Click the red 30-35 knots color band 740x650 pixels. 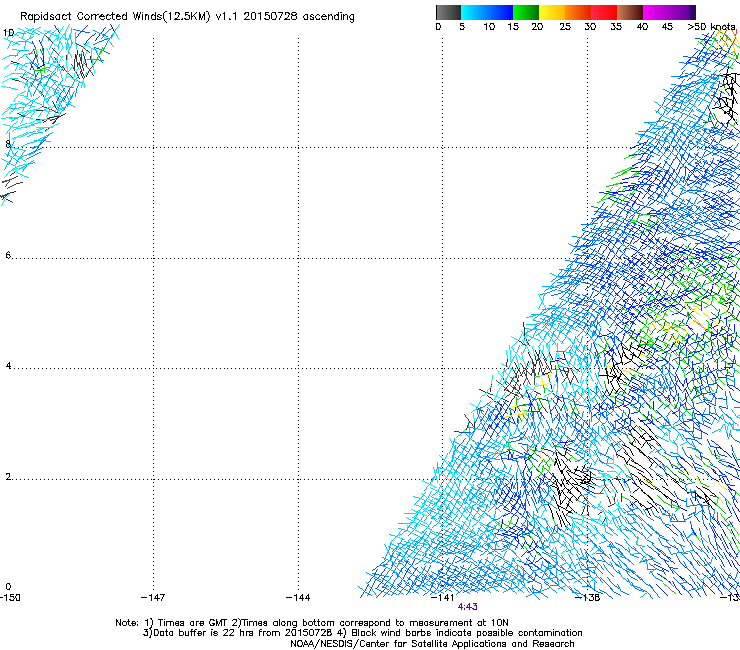604,12
